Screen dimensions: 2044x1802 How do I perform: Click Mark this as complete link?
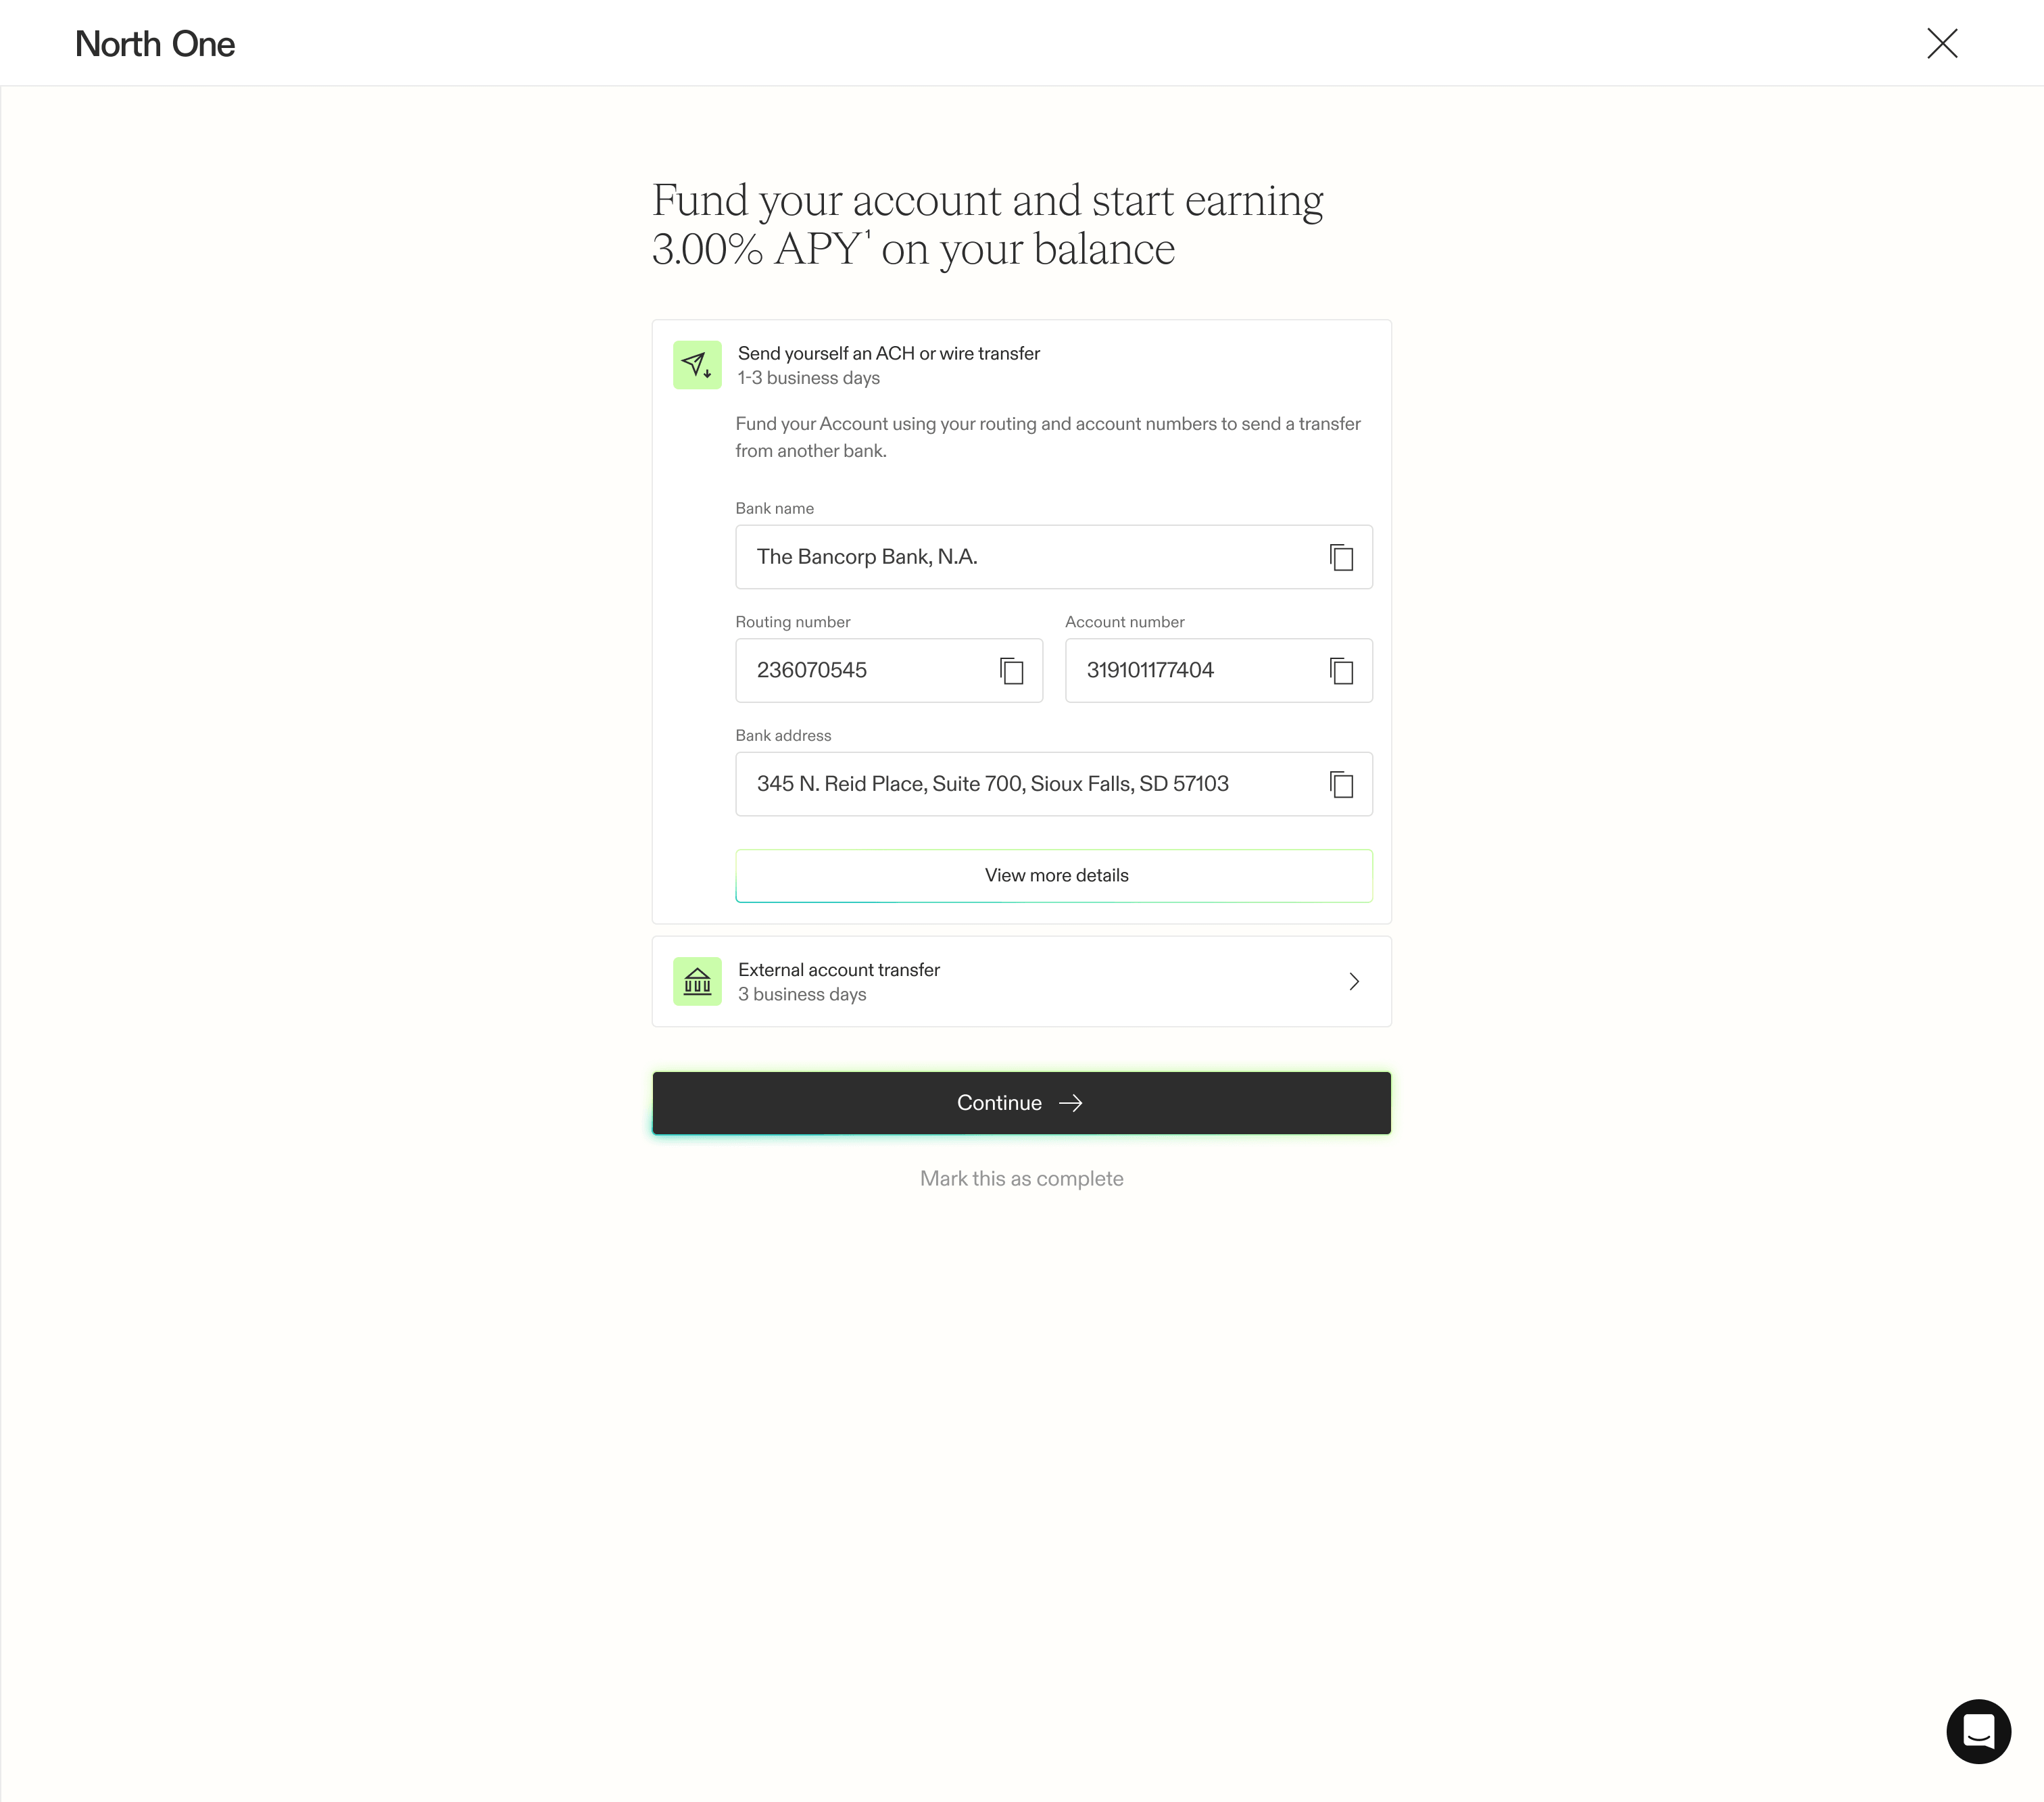[1021, 1178]
